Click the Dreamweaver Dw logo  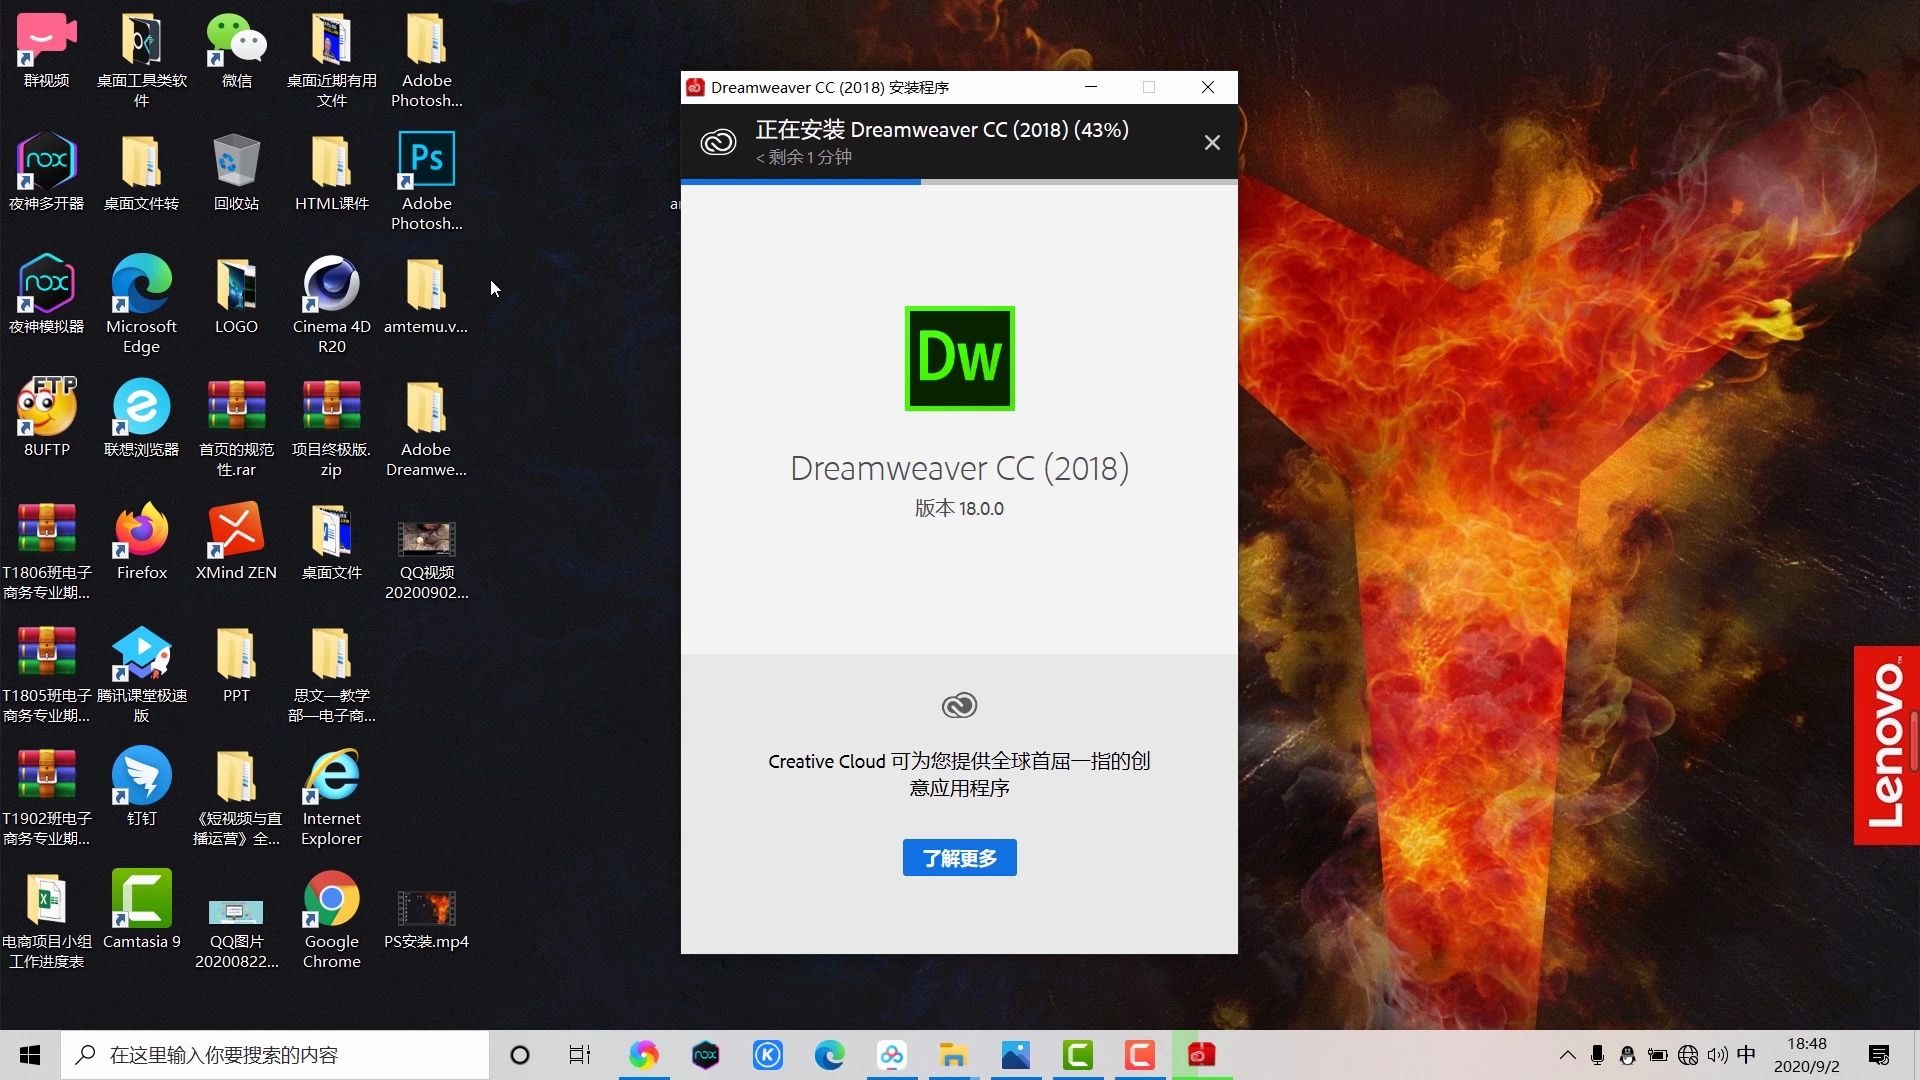[959, 358]
